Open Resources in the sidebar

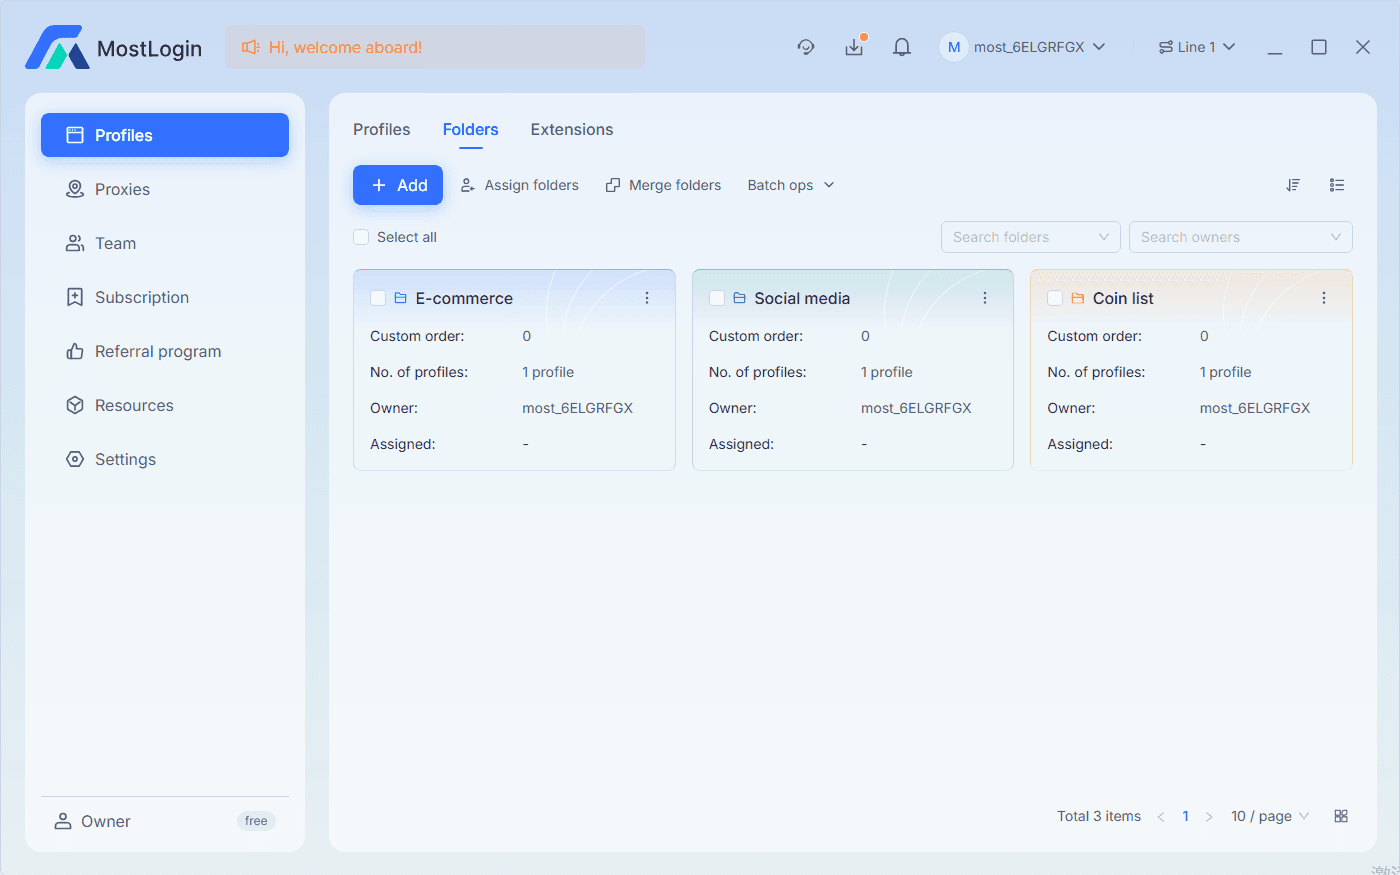[165, 405]
